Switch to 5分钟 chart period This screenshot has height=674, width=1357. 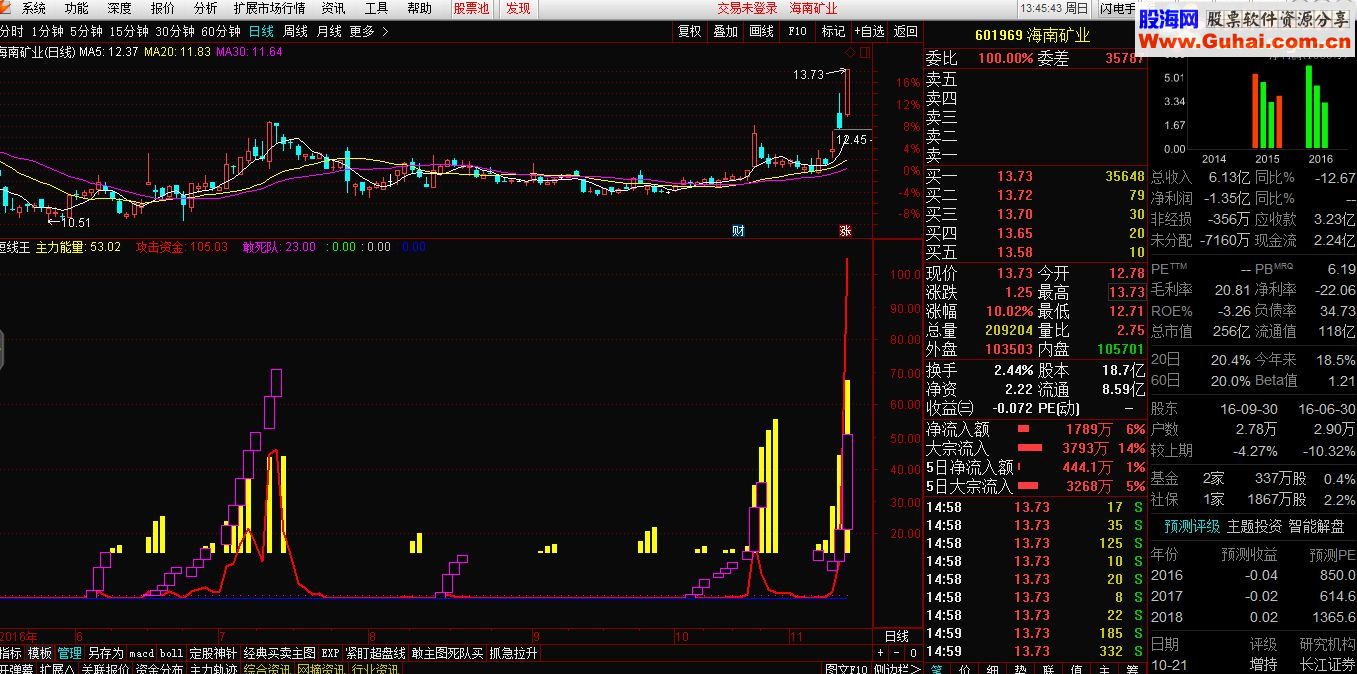(85, 31)
